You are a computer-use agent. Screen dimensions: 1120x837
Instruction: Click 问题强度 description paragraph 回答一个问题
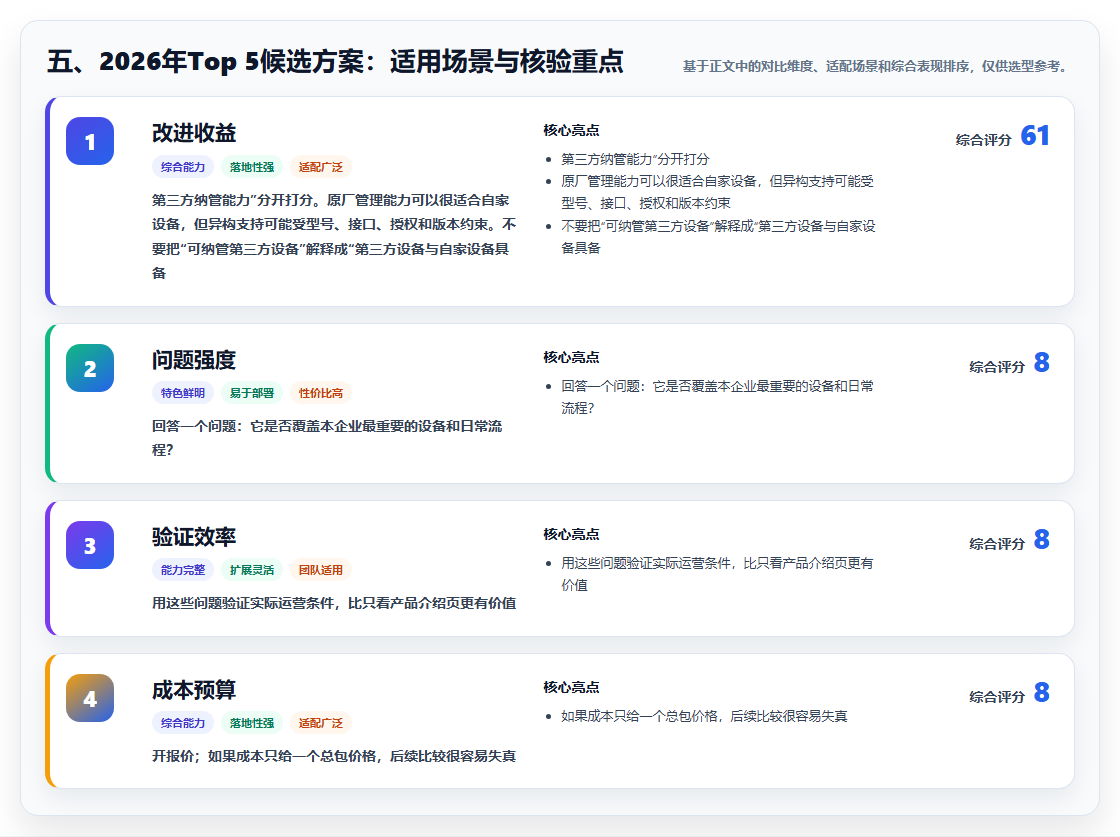[x=327, y=438]
